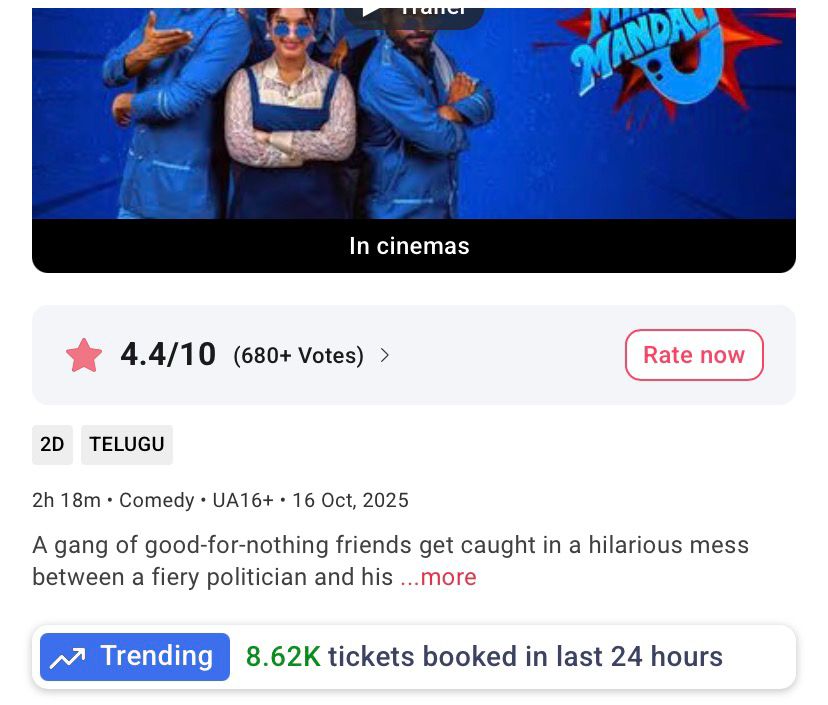Click the 4.4/10 rating score
The width and height of the screenshot is (828, 705).
coord(168,354)
